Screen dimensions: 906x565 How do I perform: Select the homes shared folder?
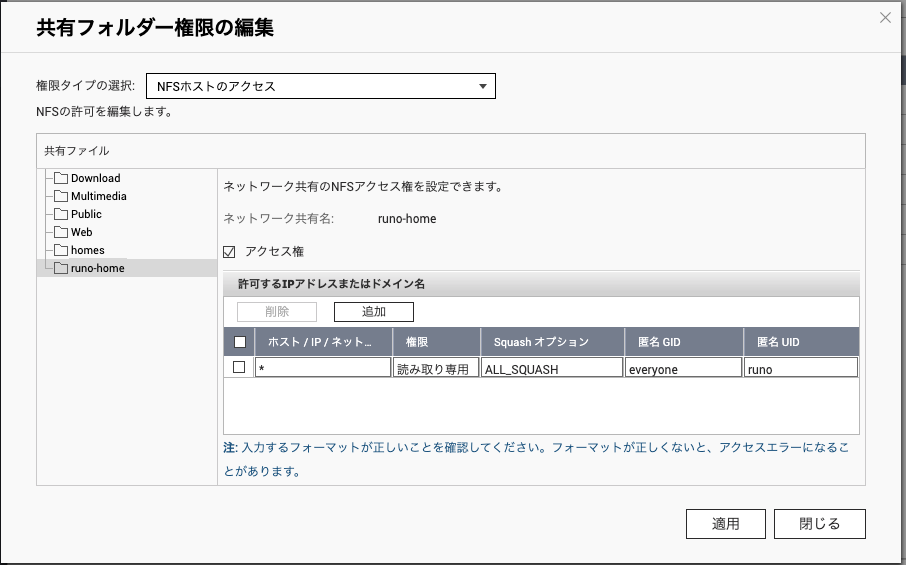[88, 250]
